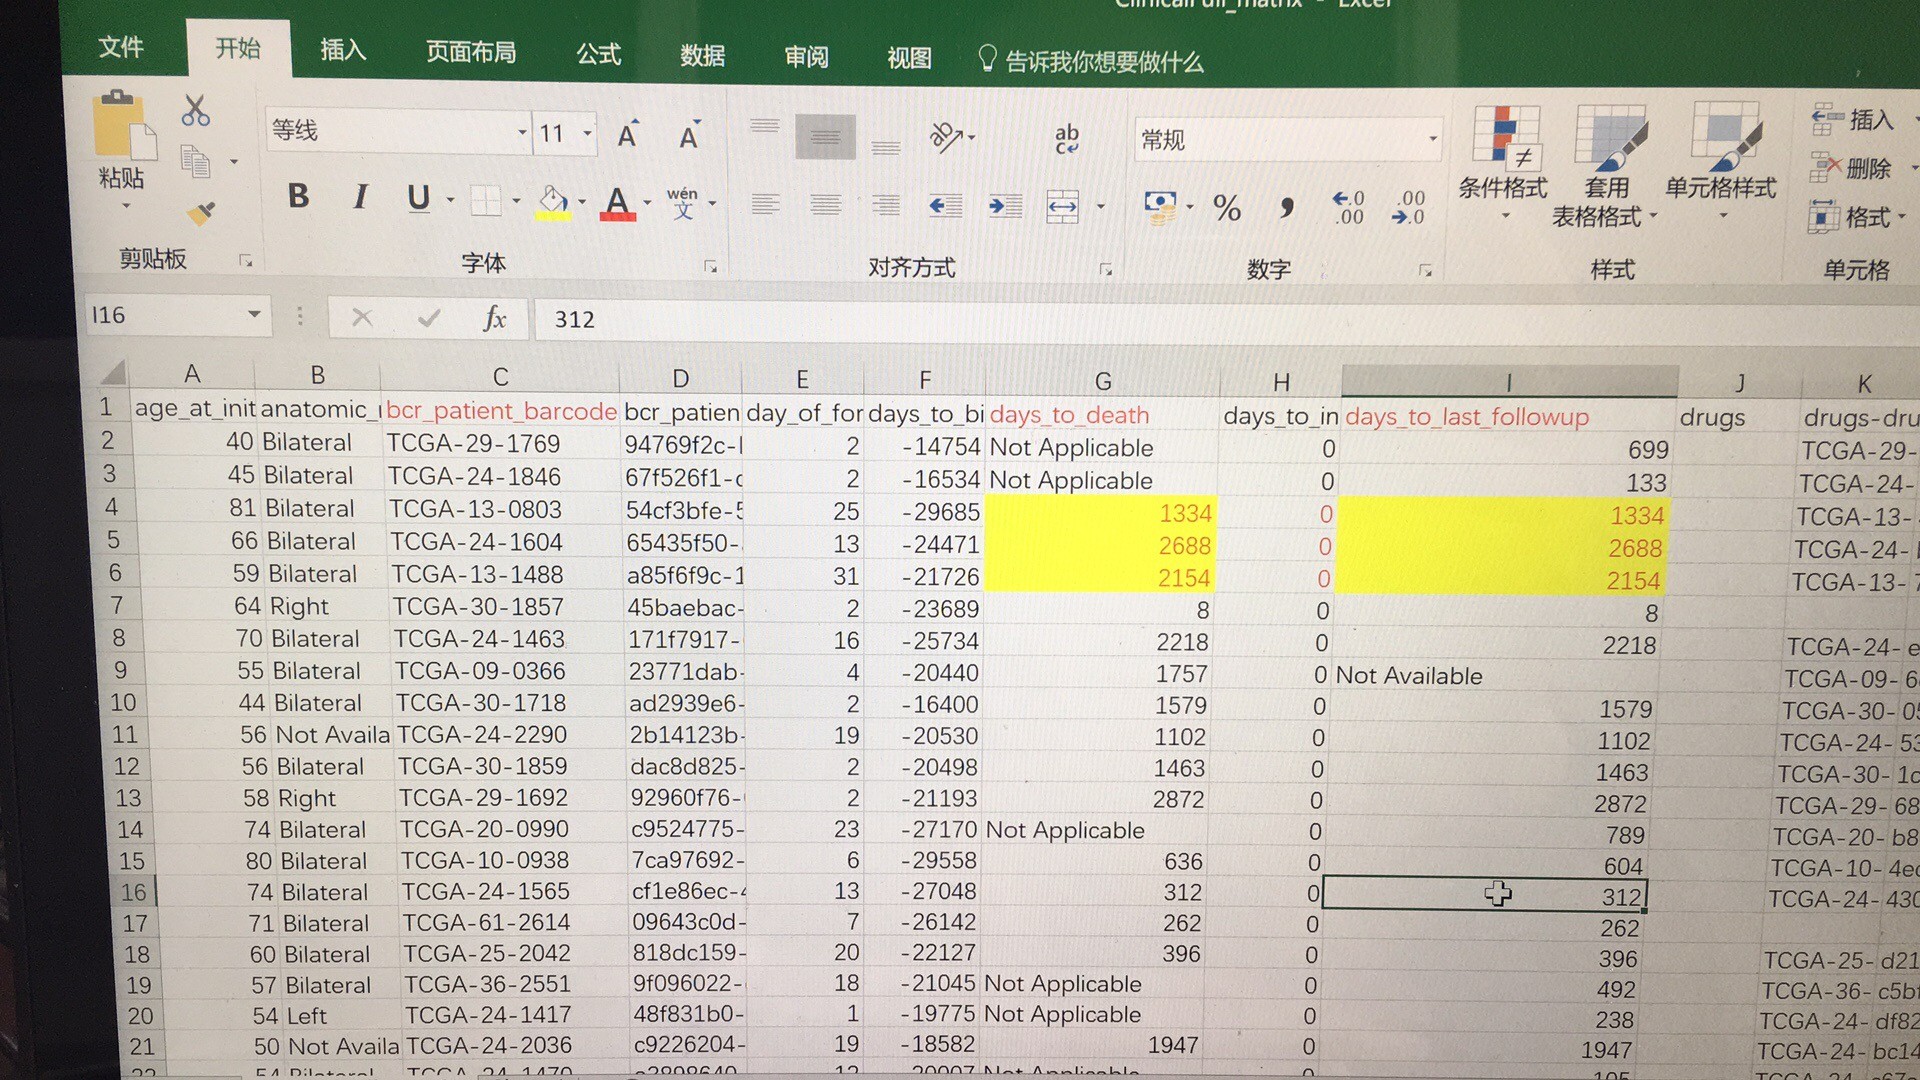Center text horizontally
This screenshot has width=1920, height=1080.
click(x=825, y=205)
